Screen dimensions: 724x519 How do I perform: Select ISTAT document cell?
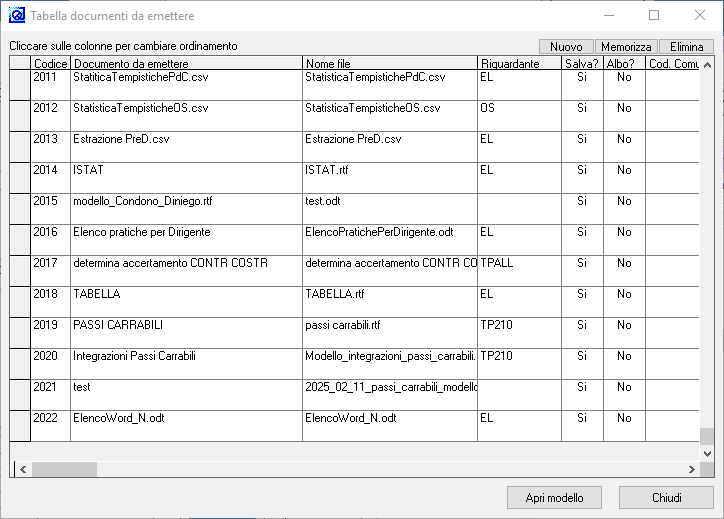187,178
